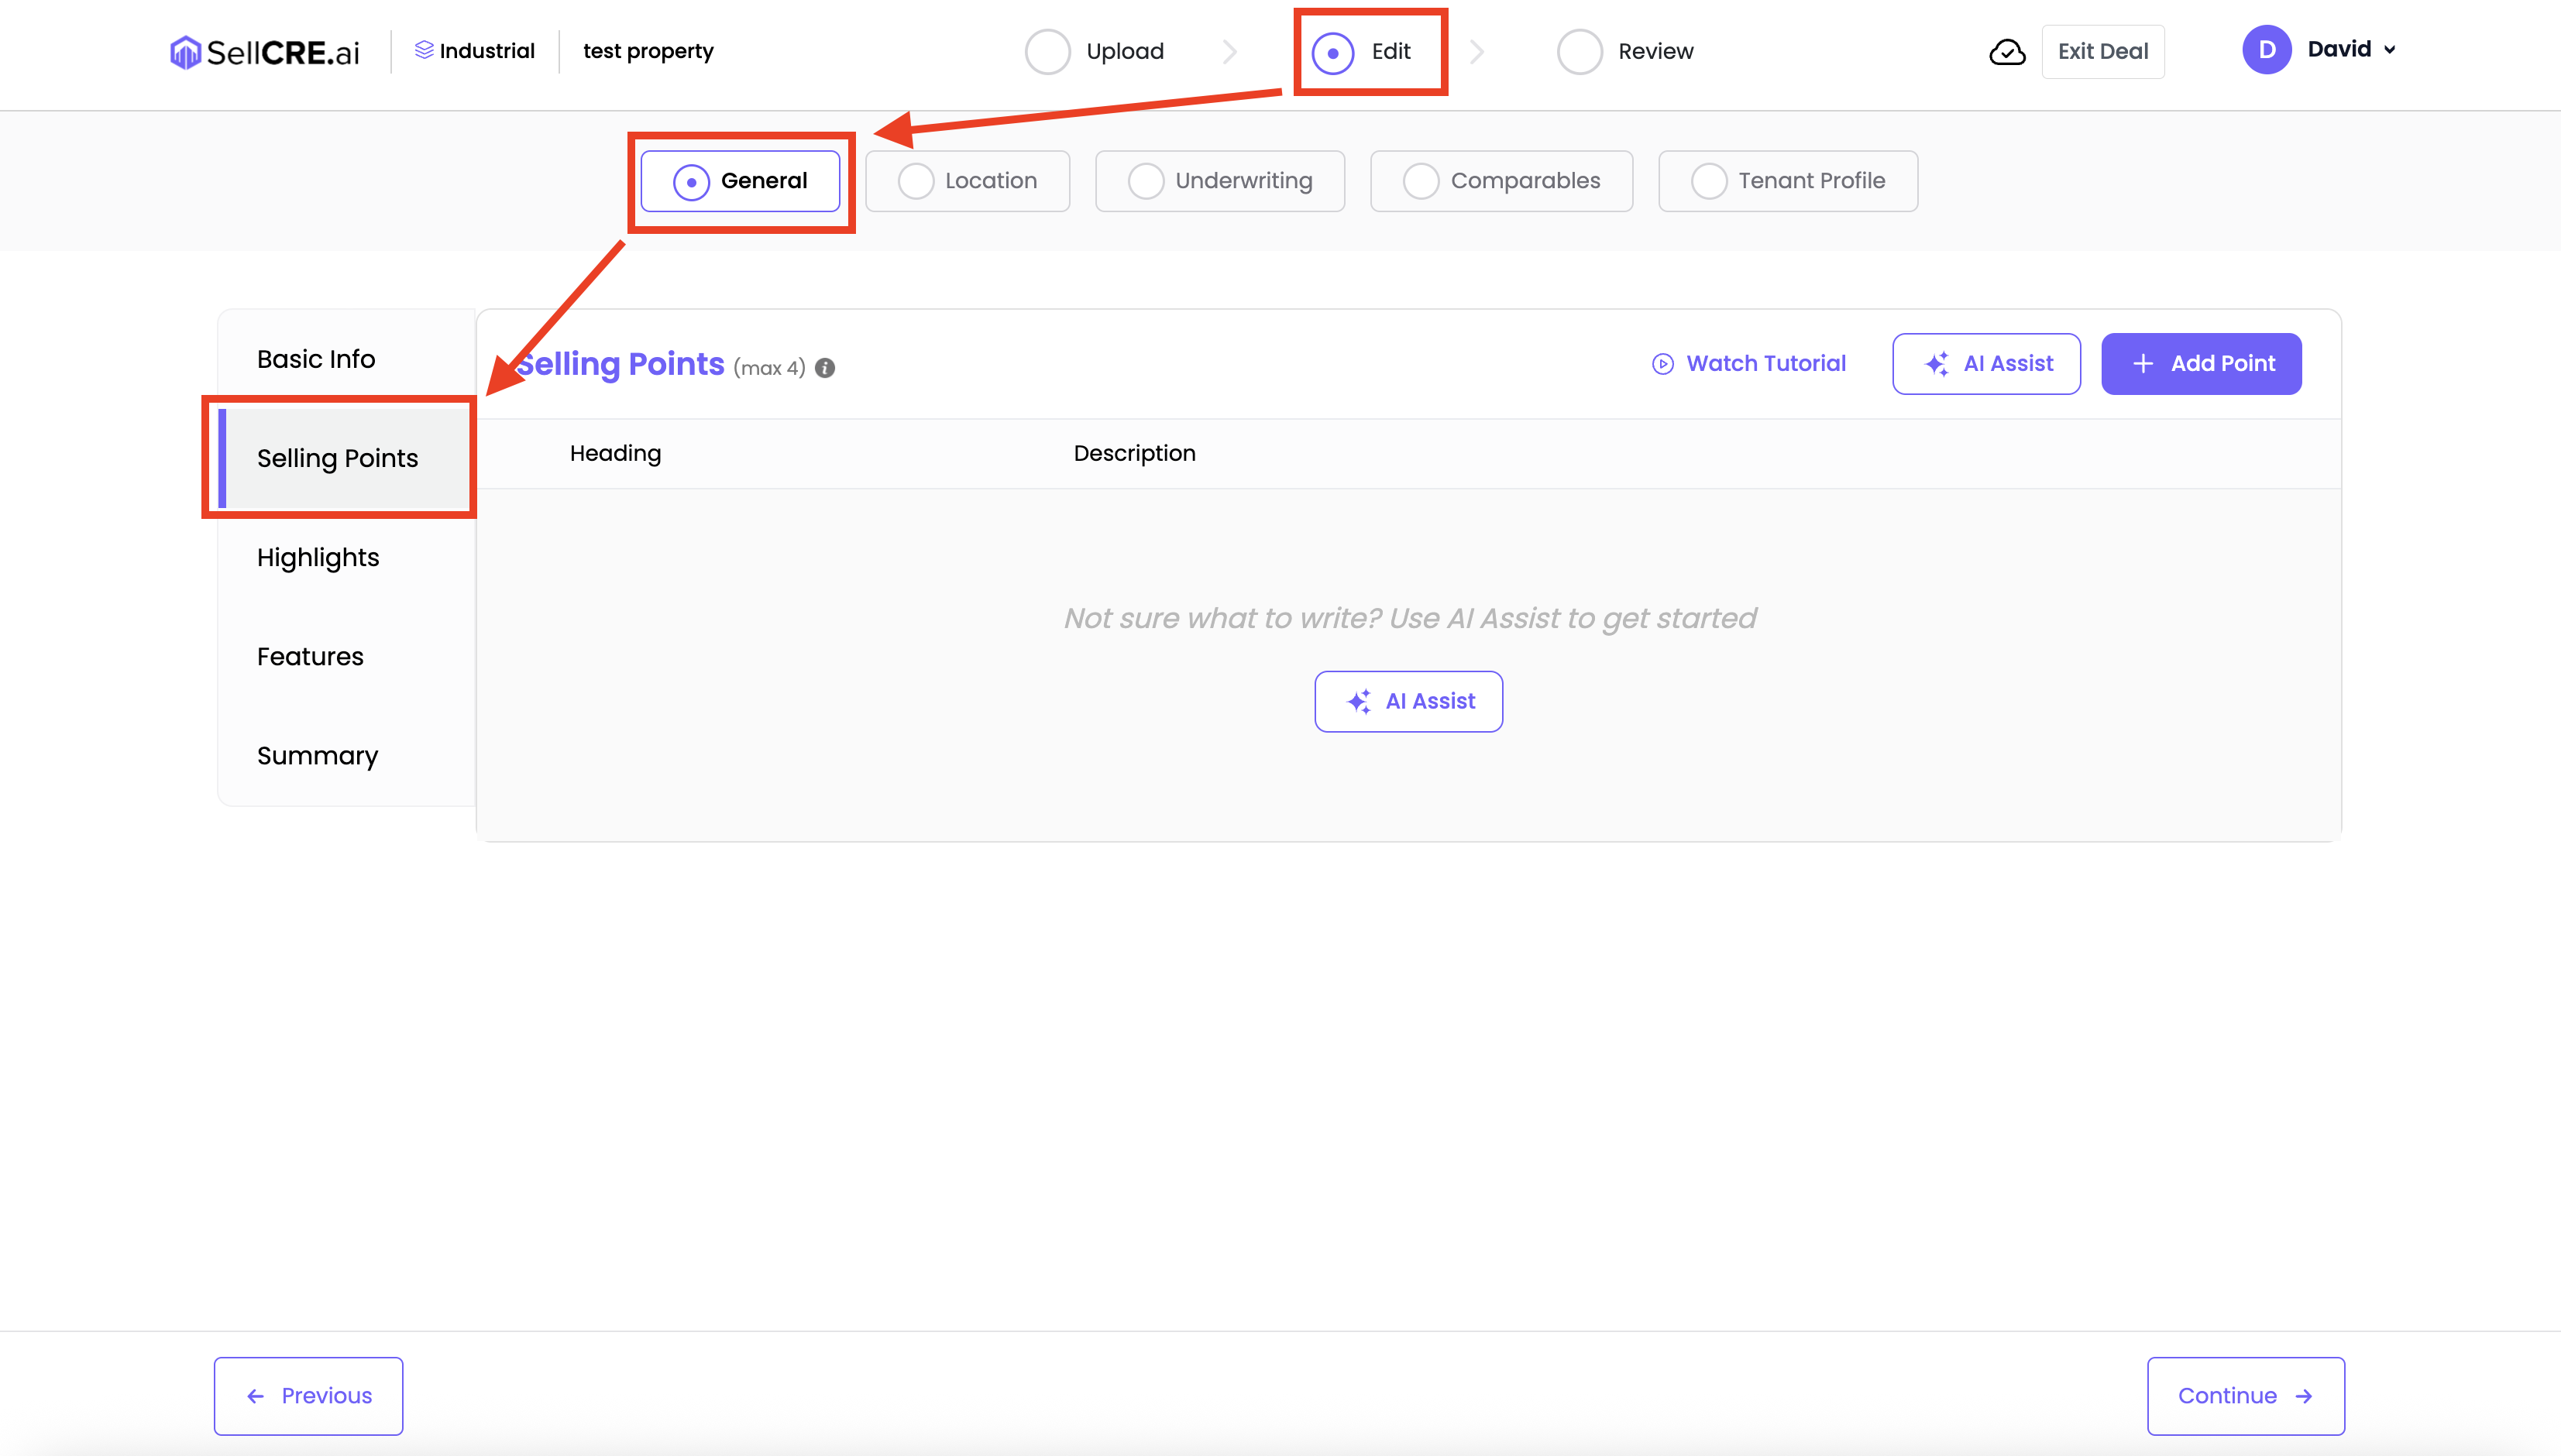This screenshot has height=1456, width=2561.
Task: Click the D user avatar circle
Action: [x=2266, y=50]
